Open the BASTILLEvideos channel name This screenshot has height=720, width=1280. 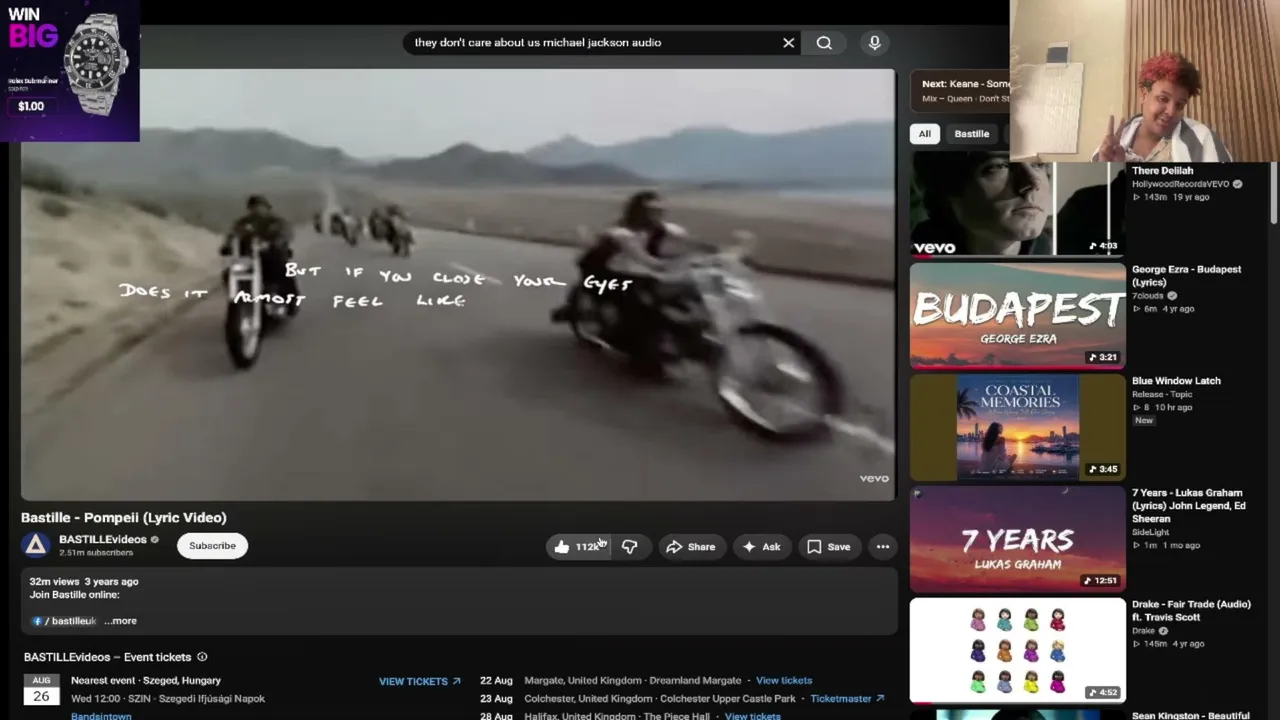coord(102,540)
